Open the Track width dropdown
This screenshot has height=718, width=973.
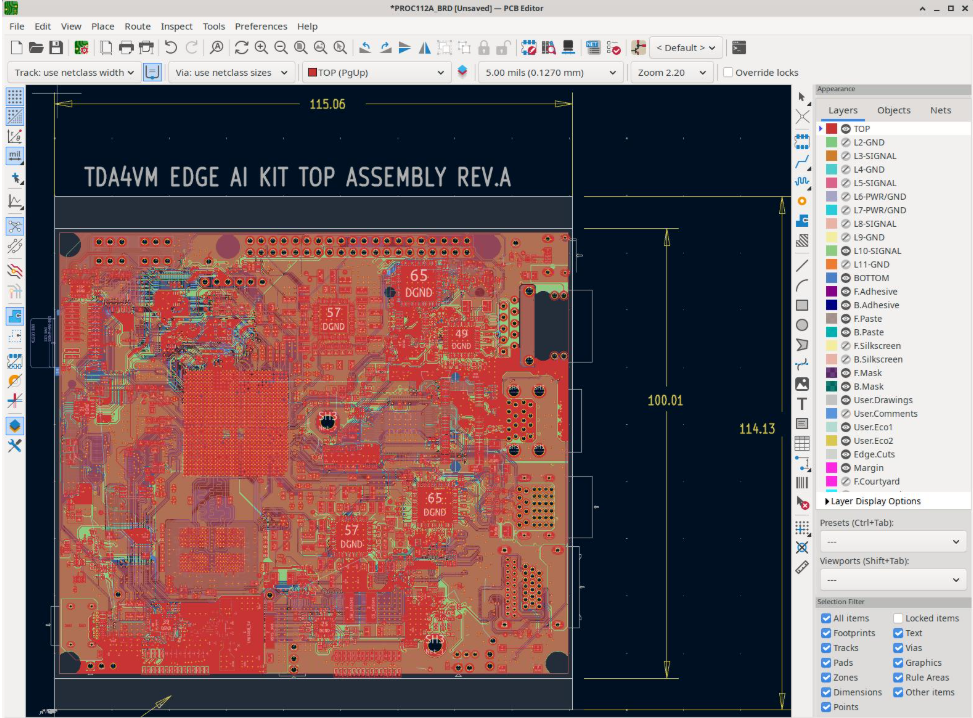[x=74, y=73]
